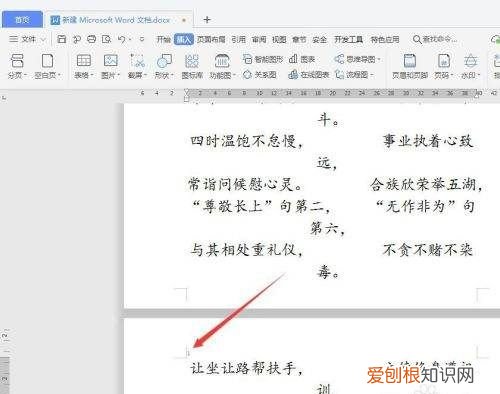This screenshot has width=500, height=394.
Task: Open 页眉和页脚 header and footer
Action: click(410, 66)
